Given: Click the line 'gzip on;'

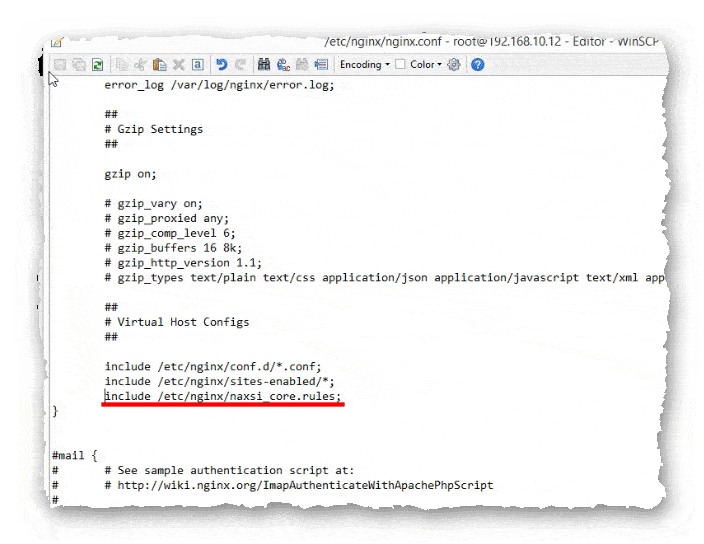Looking at the screenshot, I should tap(130, 174).
